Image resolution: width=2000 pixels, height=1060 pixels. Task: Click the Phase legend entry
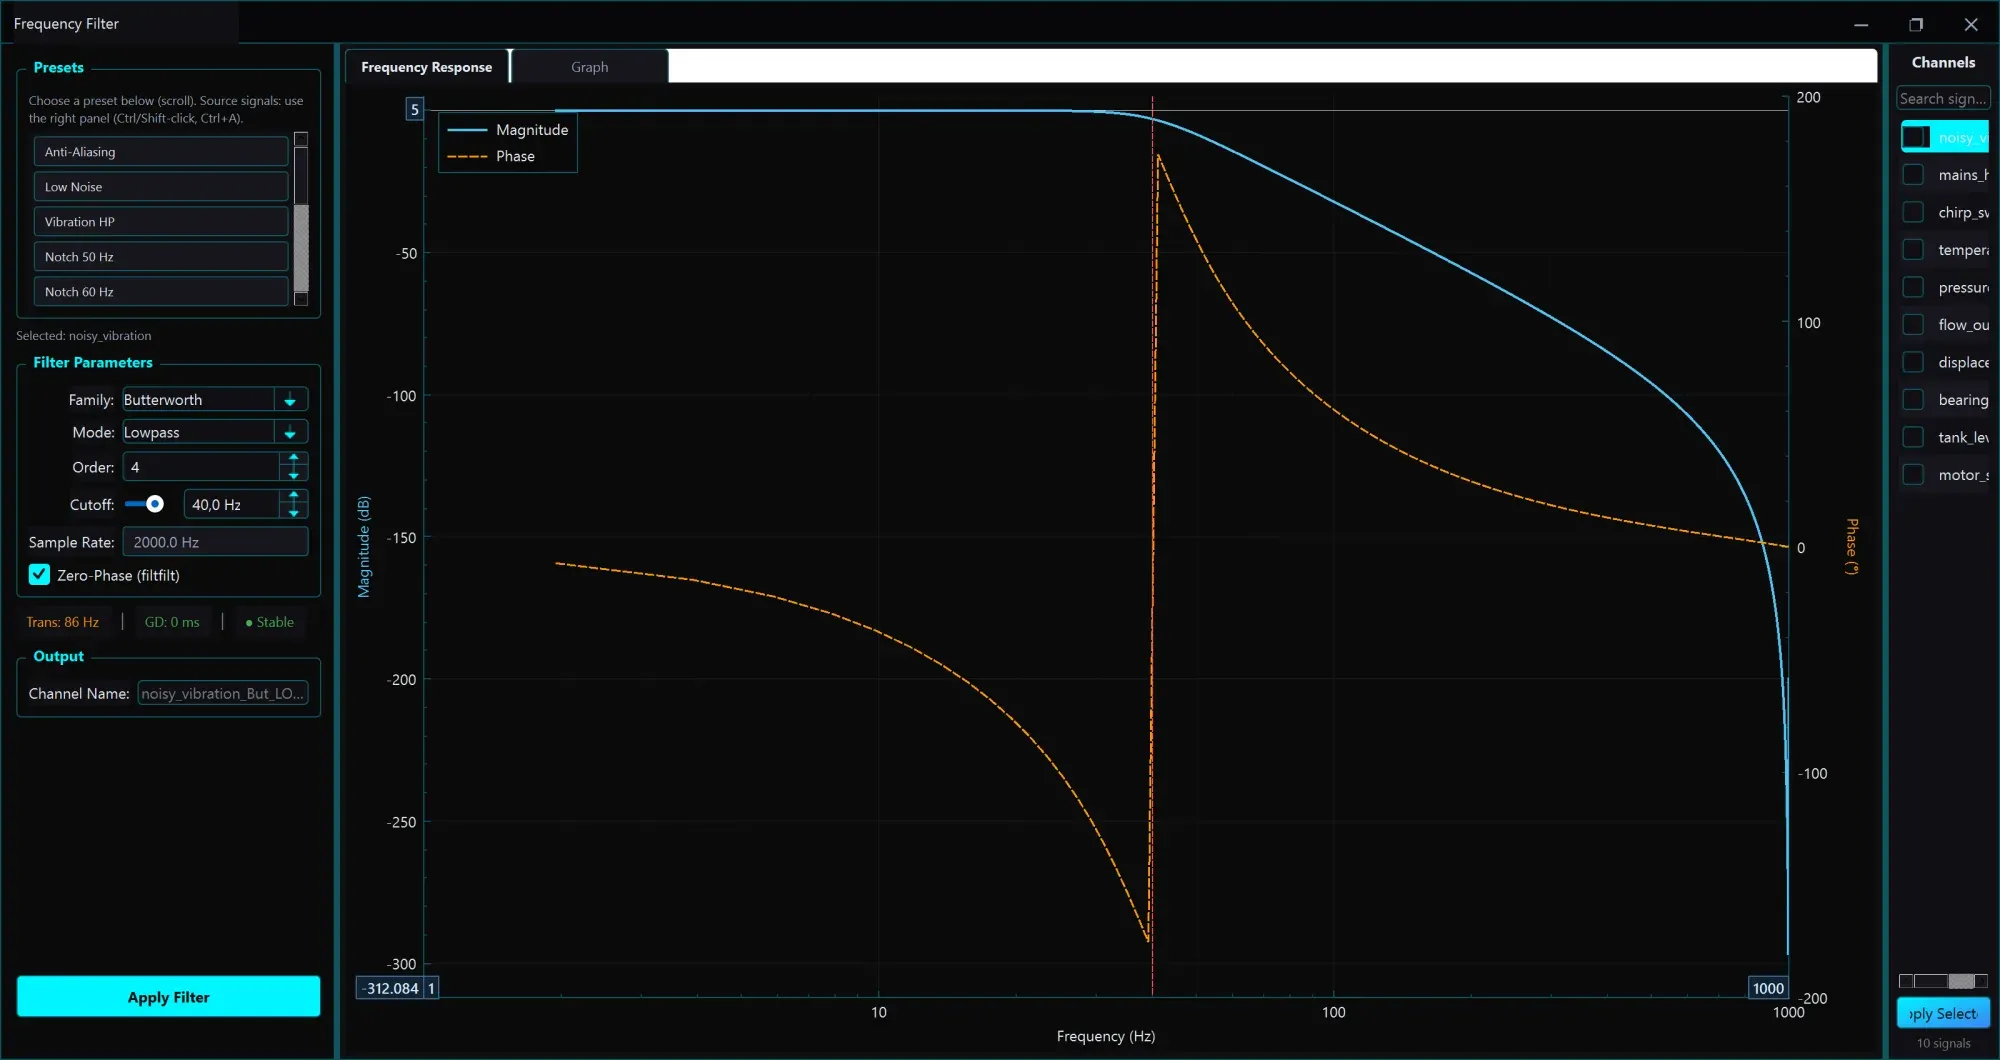[x=491, y=156]
